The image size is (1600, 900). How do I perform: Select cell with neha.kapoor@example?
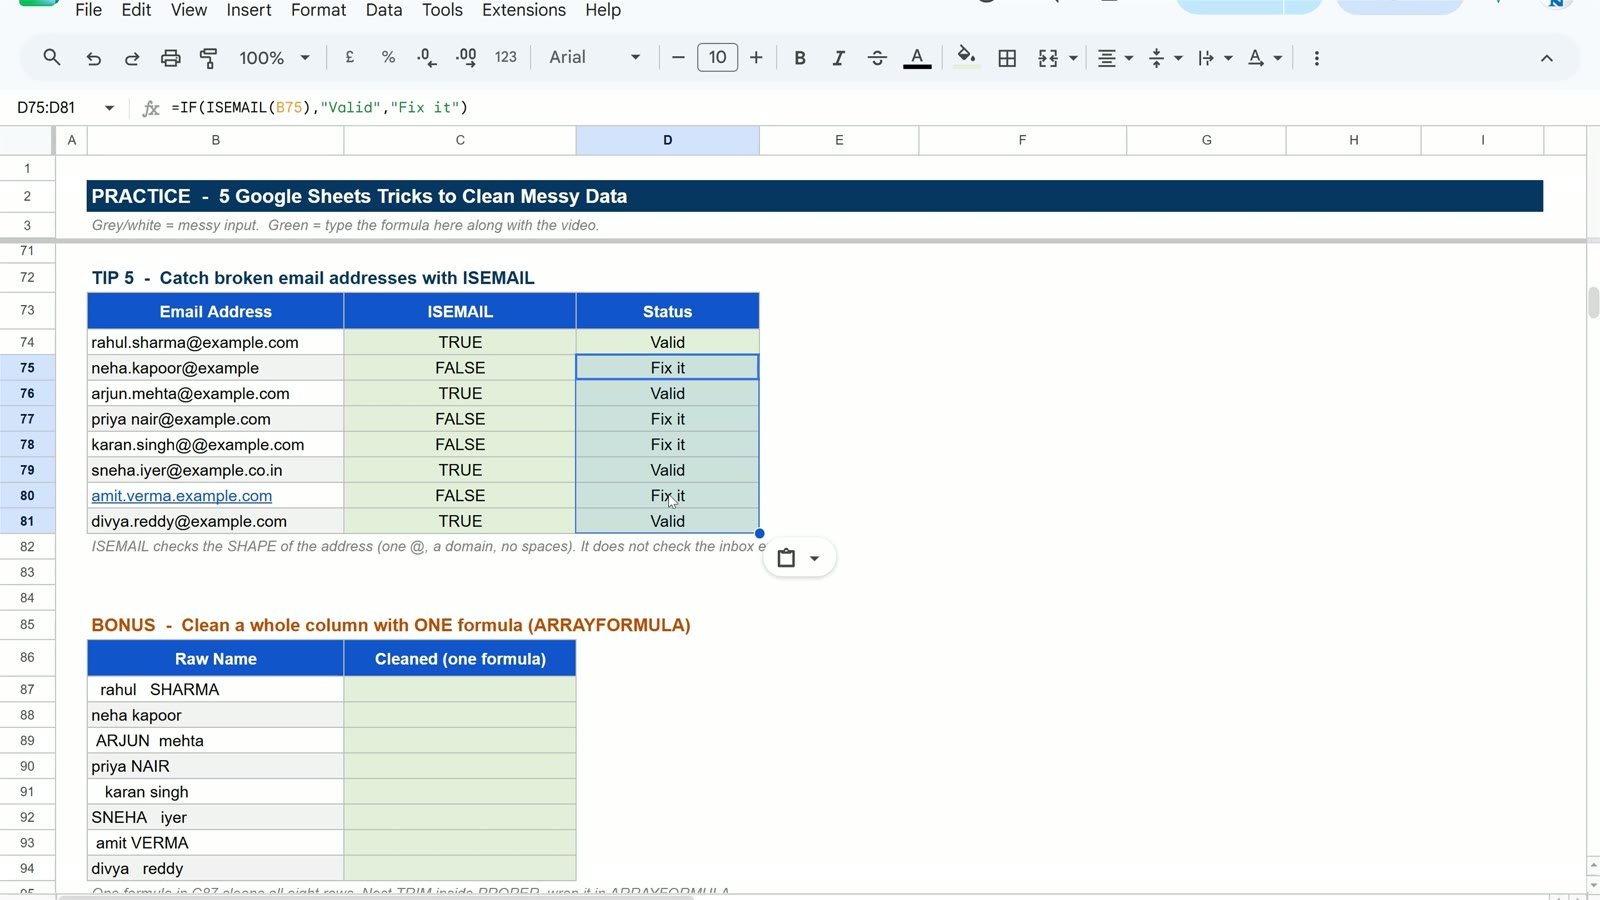[x=216, y=368]
